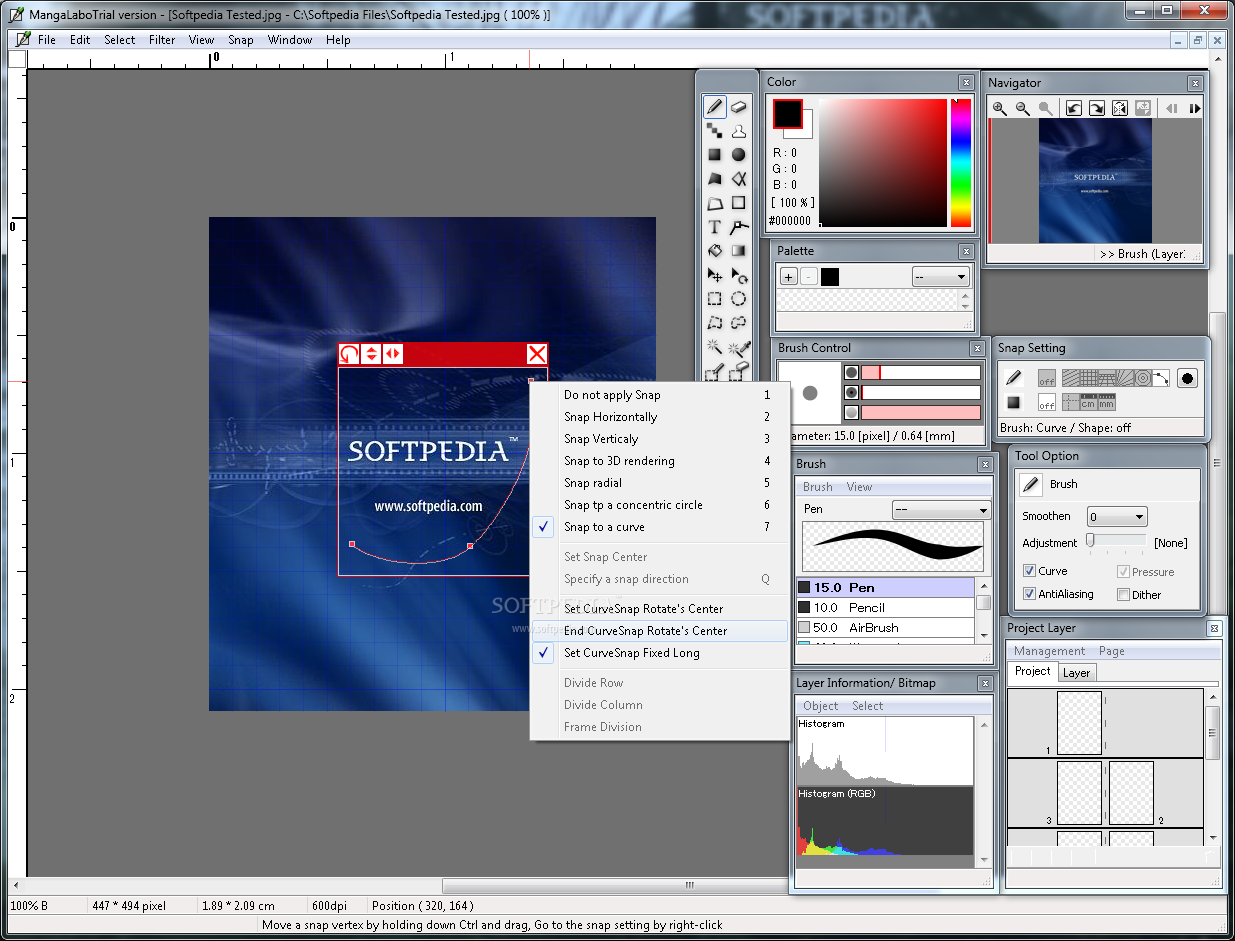Select the 10.0 Pencil brush from the list
This screenshot has height=941, width=1235.
[885, 608]
